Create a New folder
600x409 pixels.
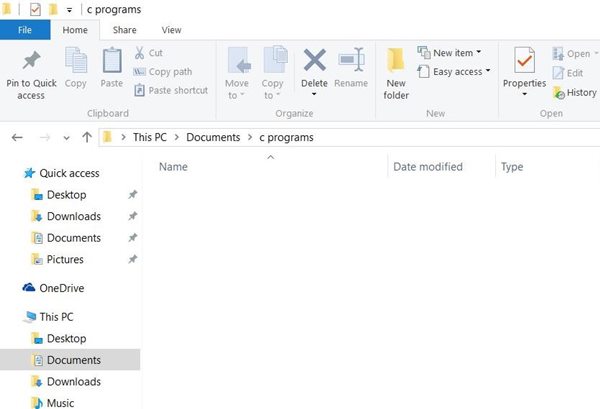pos(396,74)
